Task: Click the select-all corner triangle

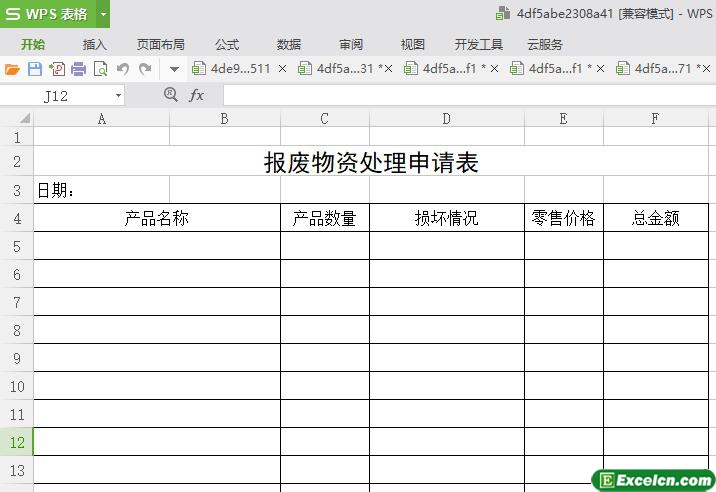Action: (25, 118)
